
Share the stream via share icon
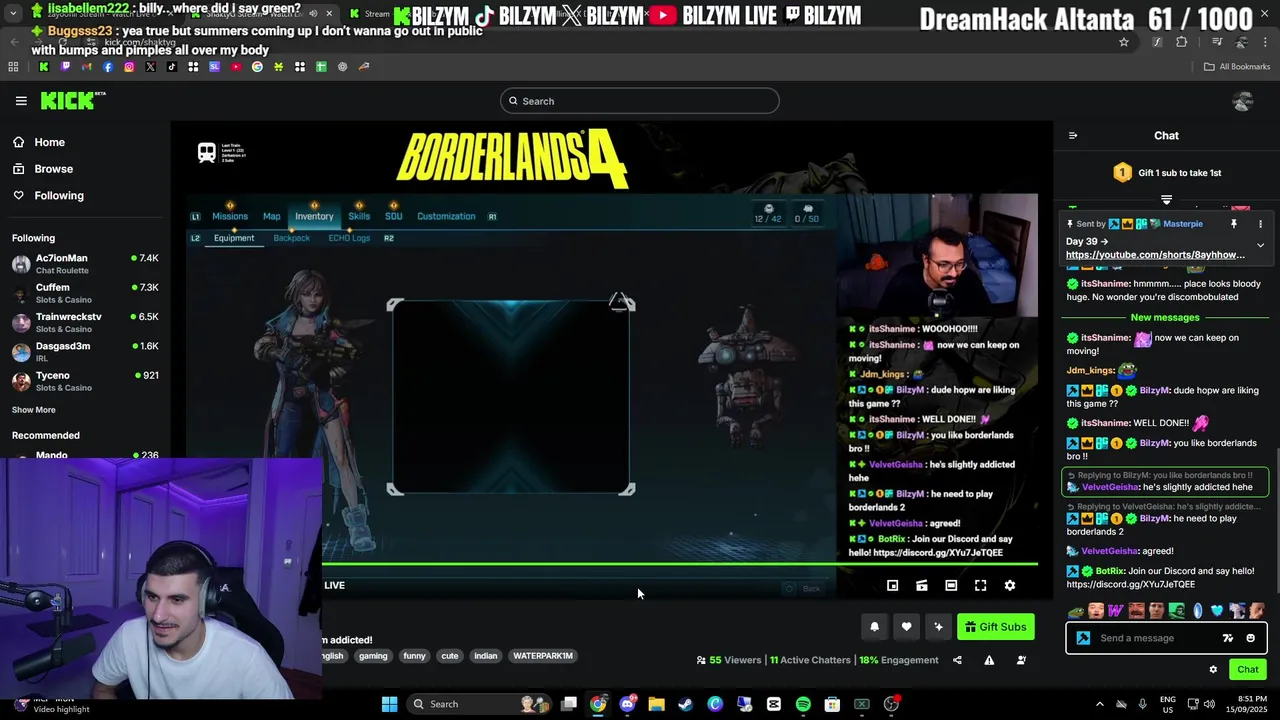tap(957, 660)
